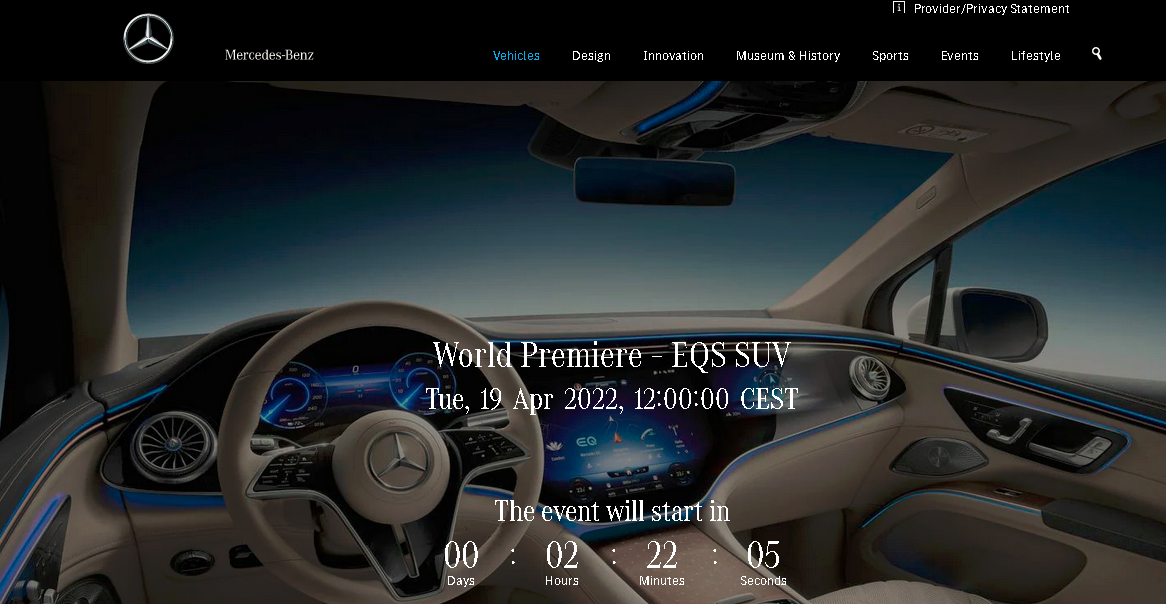Click the Hours countdown value
Viewport: 1166px width, 604px height.
562,555
